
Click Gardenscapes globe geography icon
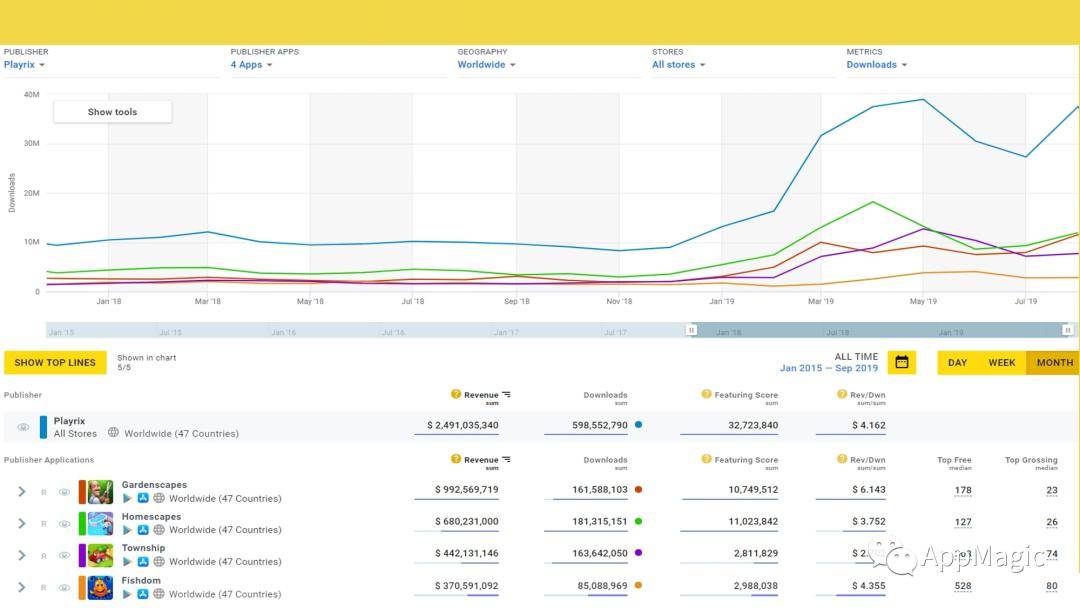[x=159, y=499]
